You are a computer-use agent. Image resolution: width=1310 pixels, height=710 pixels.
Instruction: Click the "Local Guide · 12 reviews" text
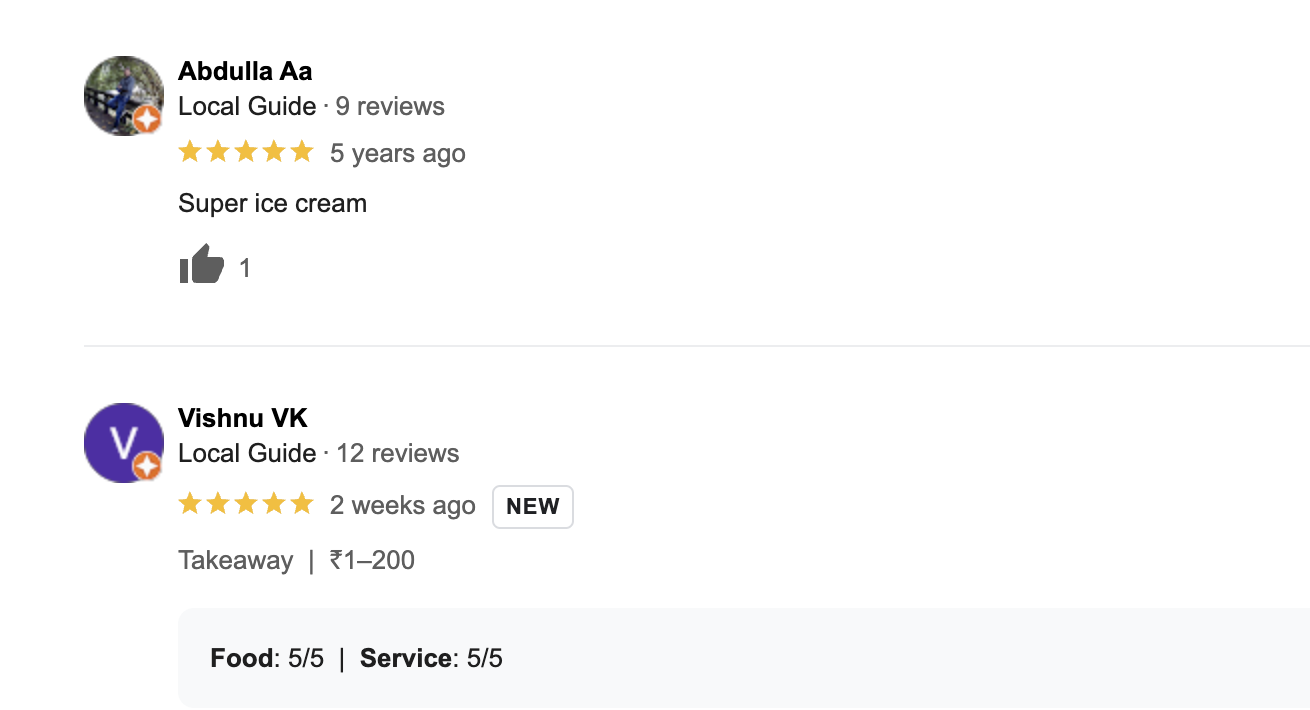click(x=318, y=453)
